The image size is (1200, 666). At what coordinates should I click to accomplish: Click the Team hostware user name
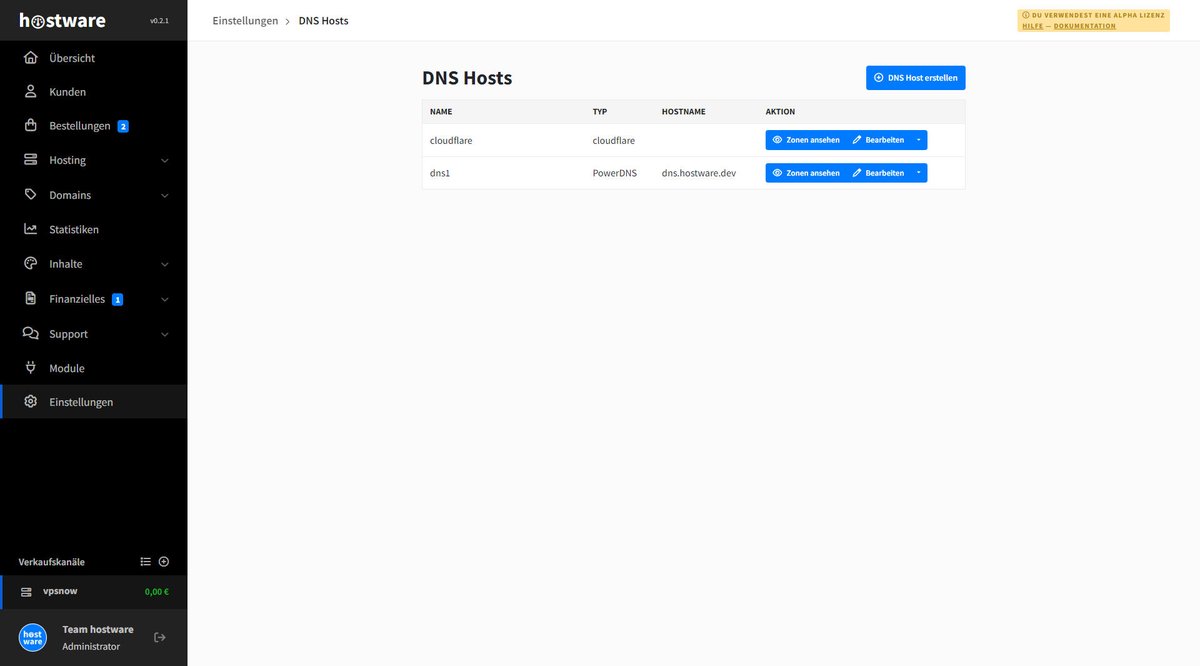[98, 629]
